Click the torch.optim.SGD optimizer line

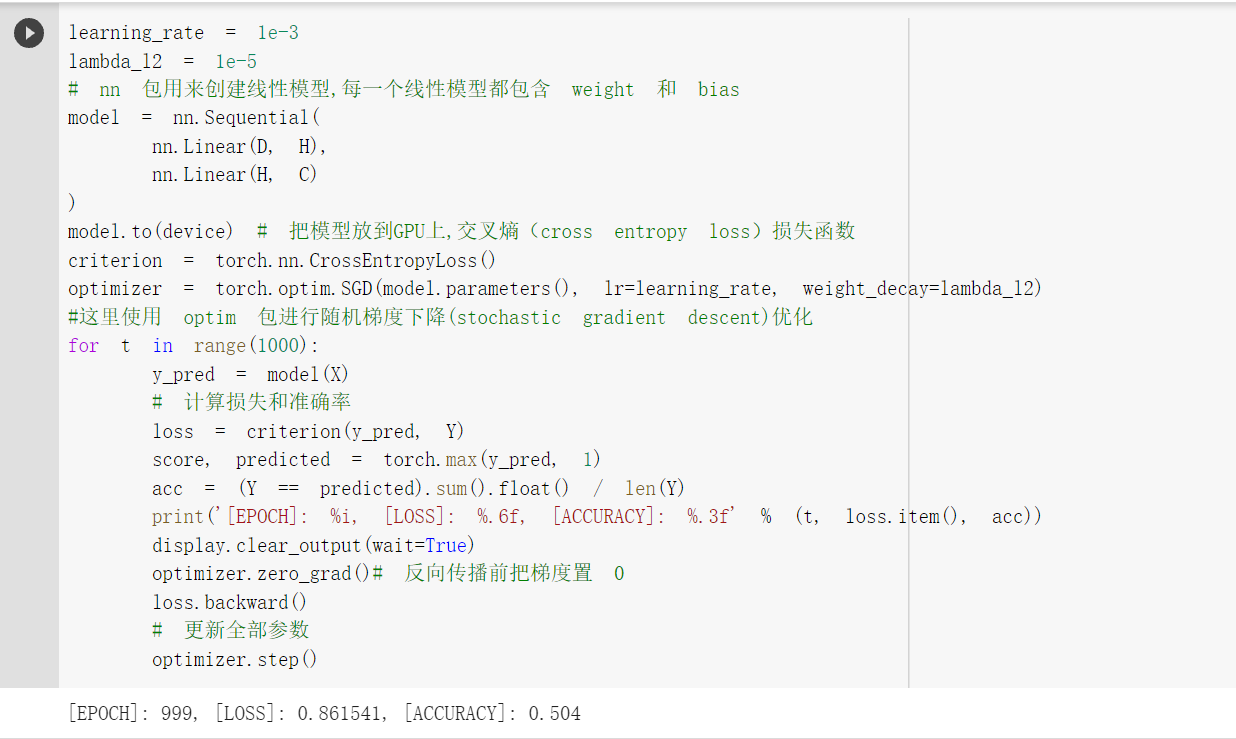(555, 289)
